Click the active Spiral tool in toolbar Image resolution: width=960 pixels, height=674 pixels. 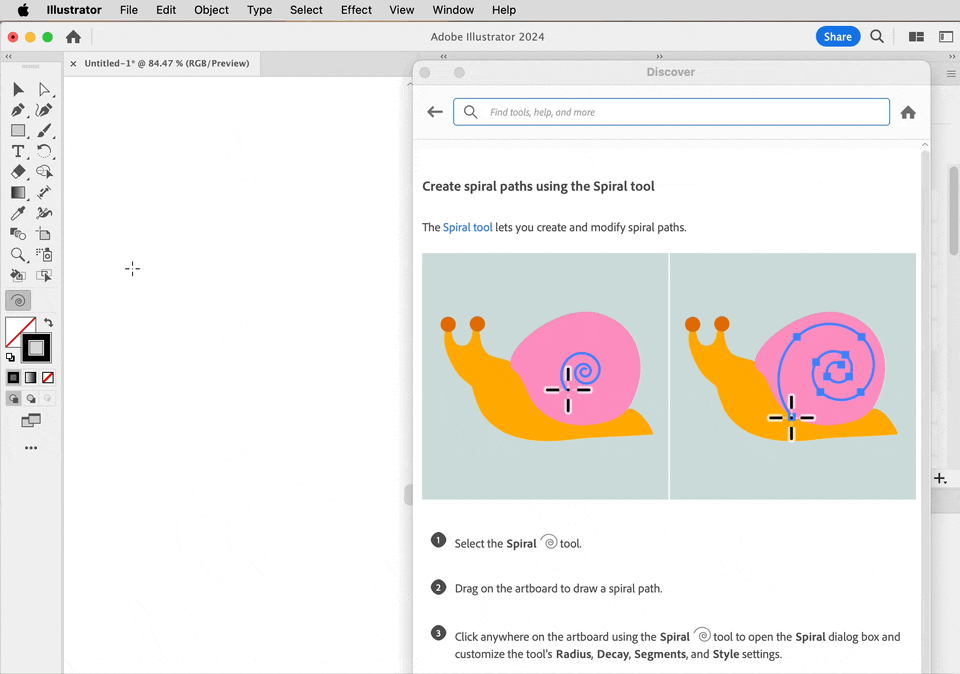pos(18,301)
